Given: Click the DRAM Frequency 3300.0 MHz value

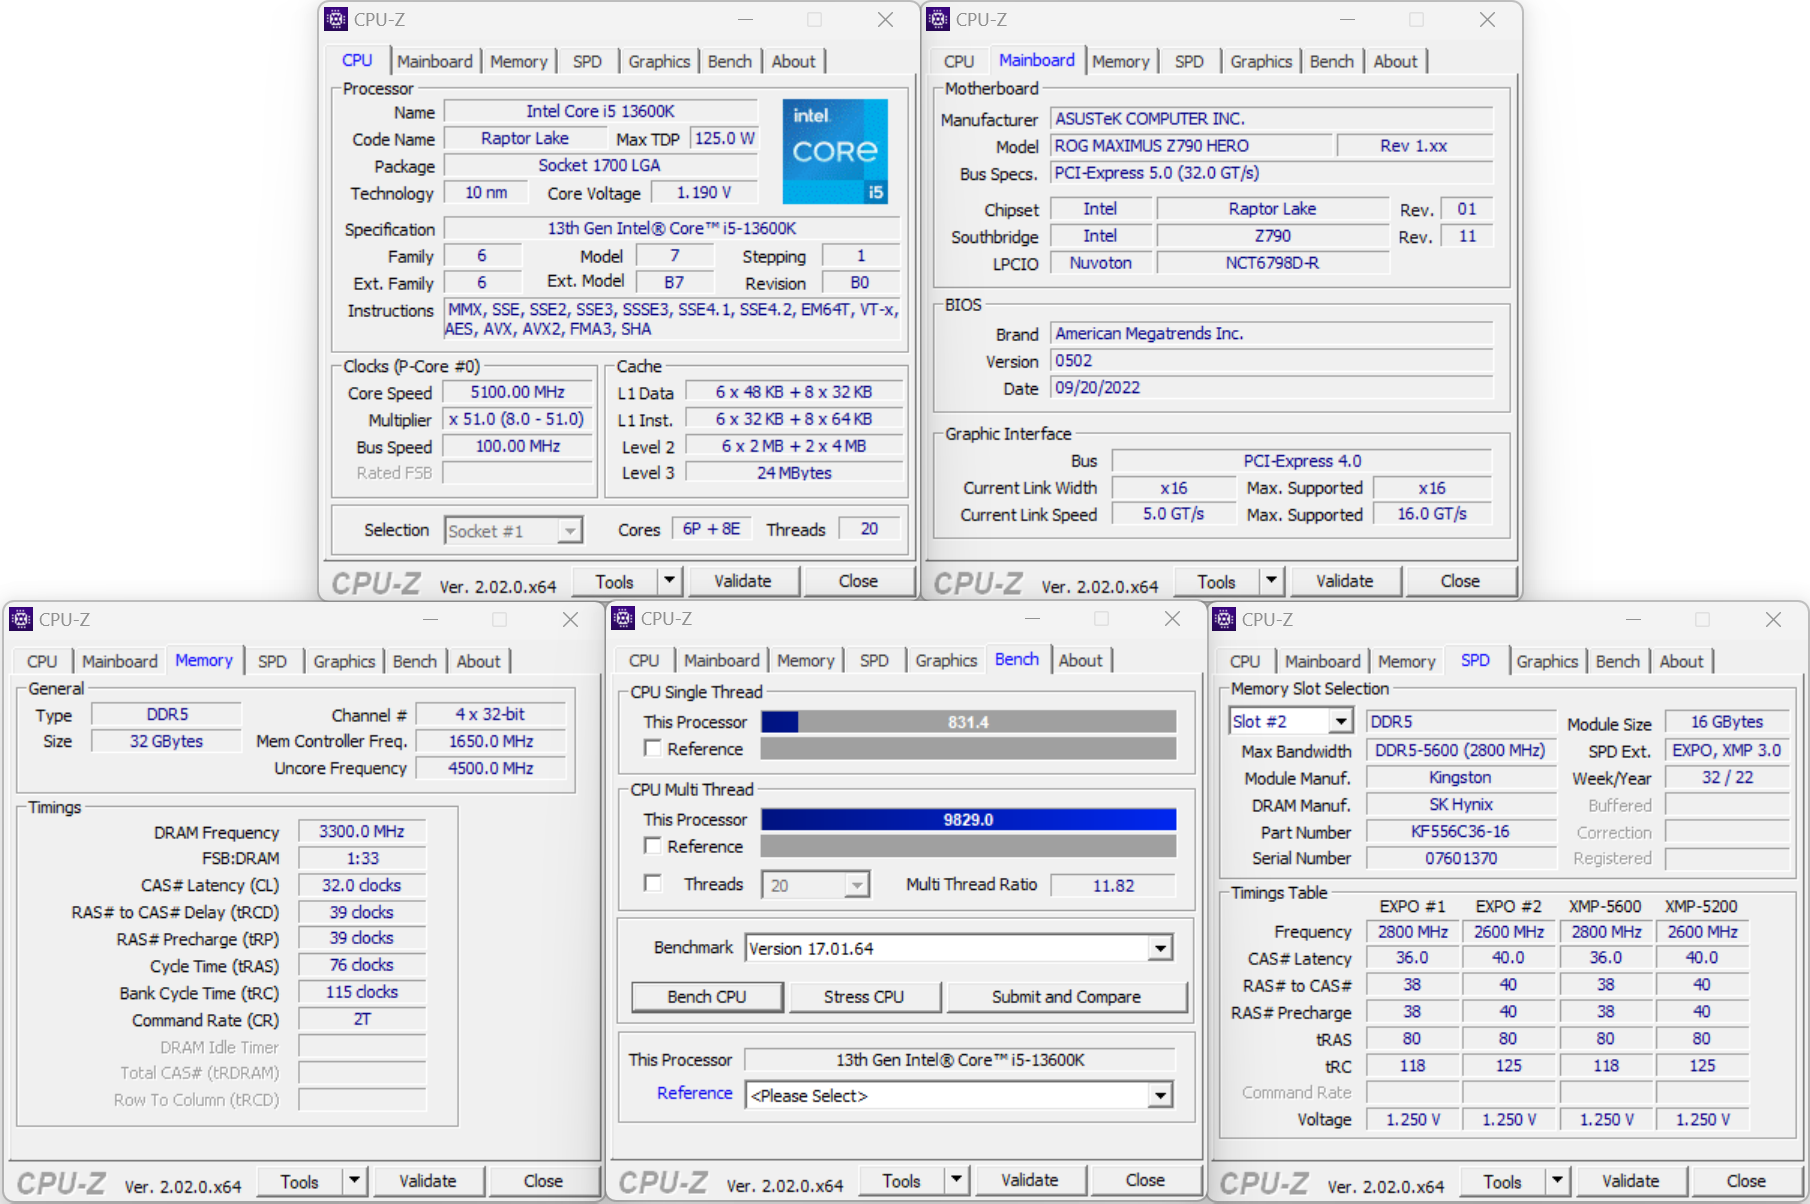Looking at the screenshot, I should point(362,832).
